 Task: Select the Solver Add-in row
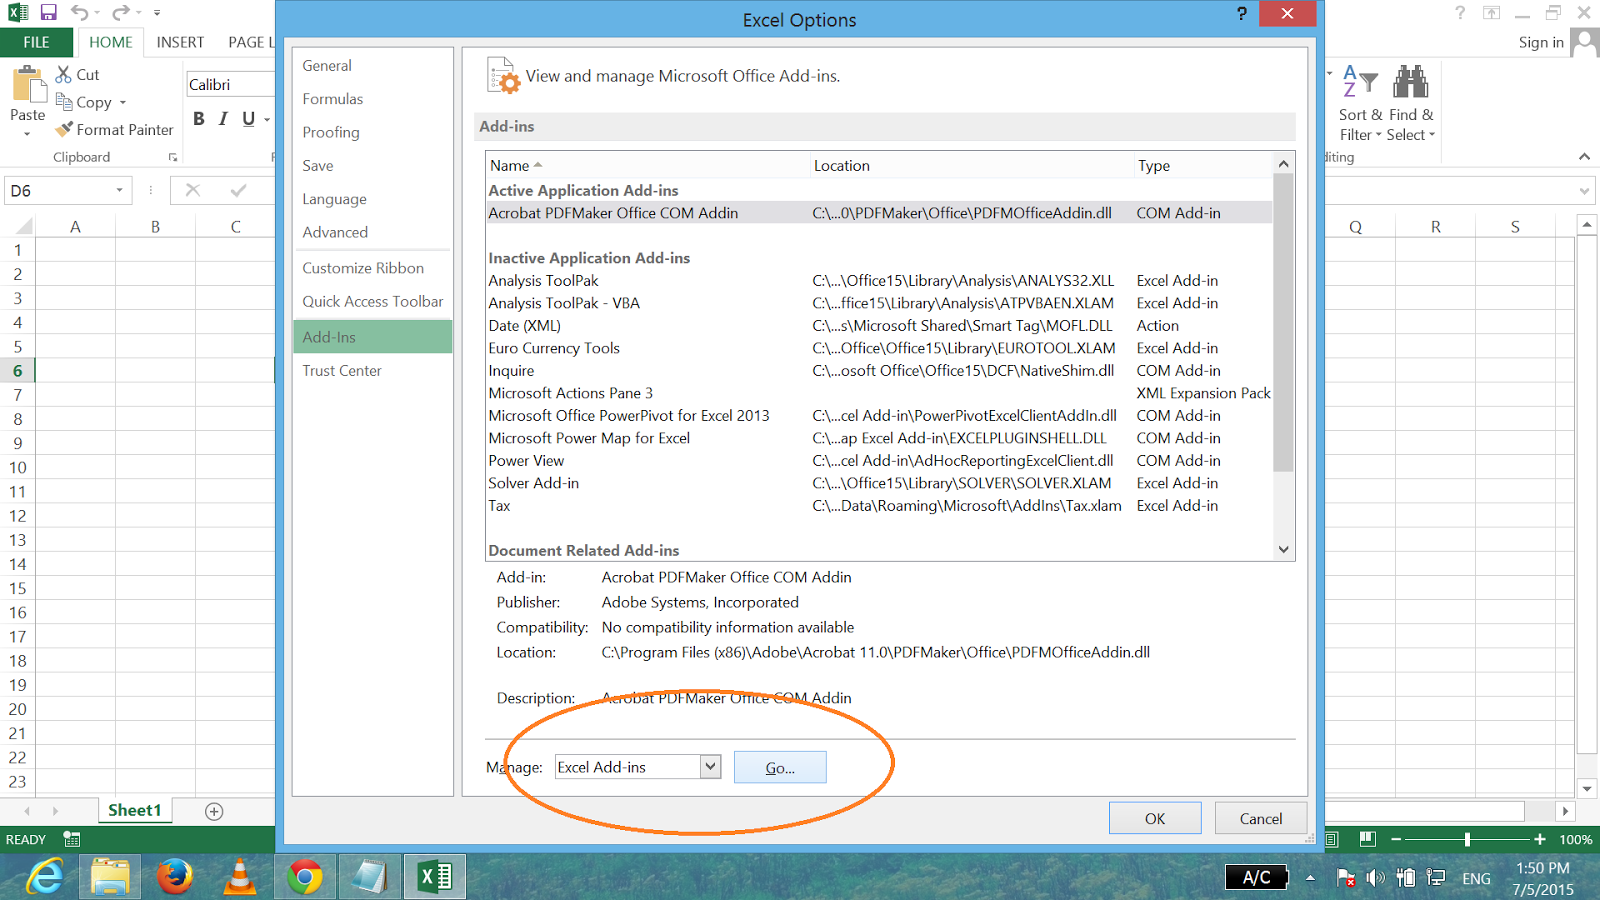tap(879, 483)
